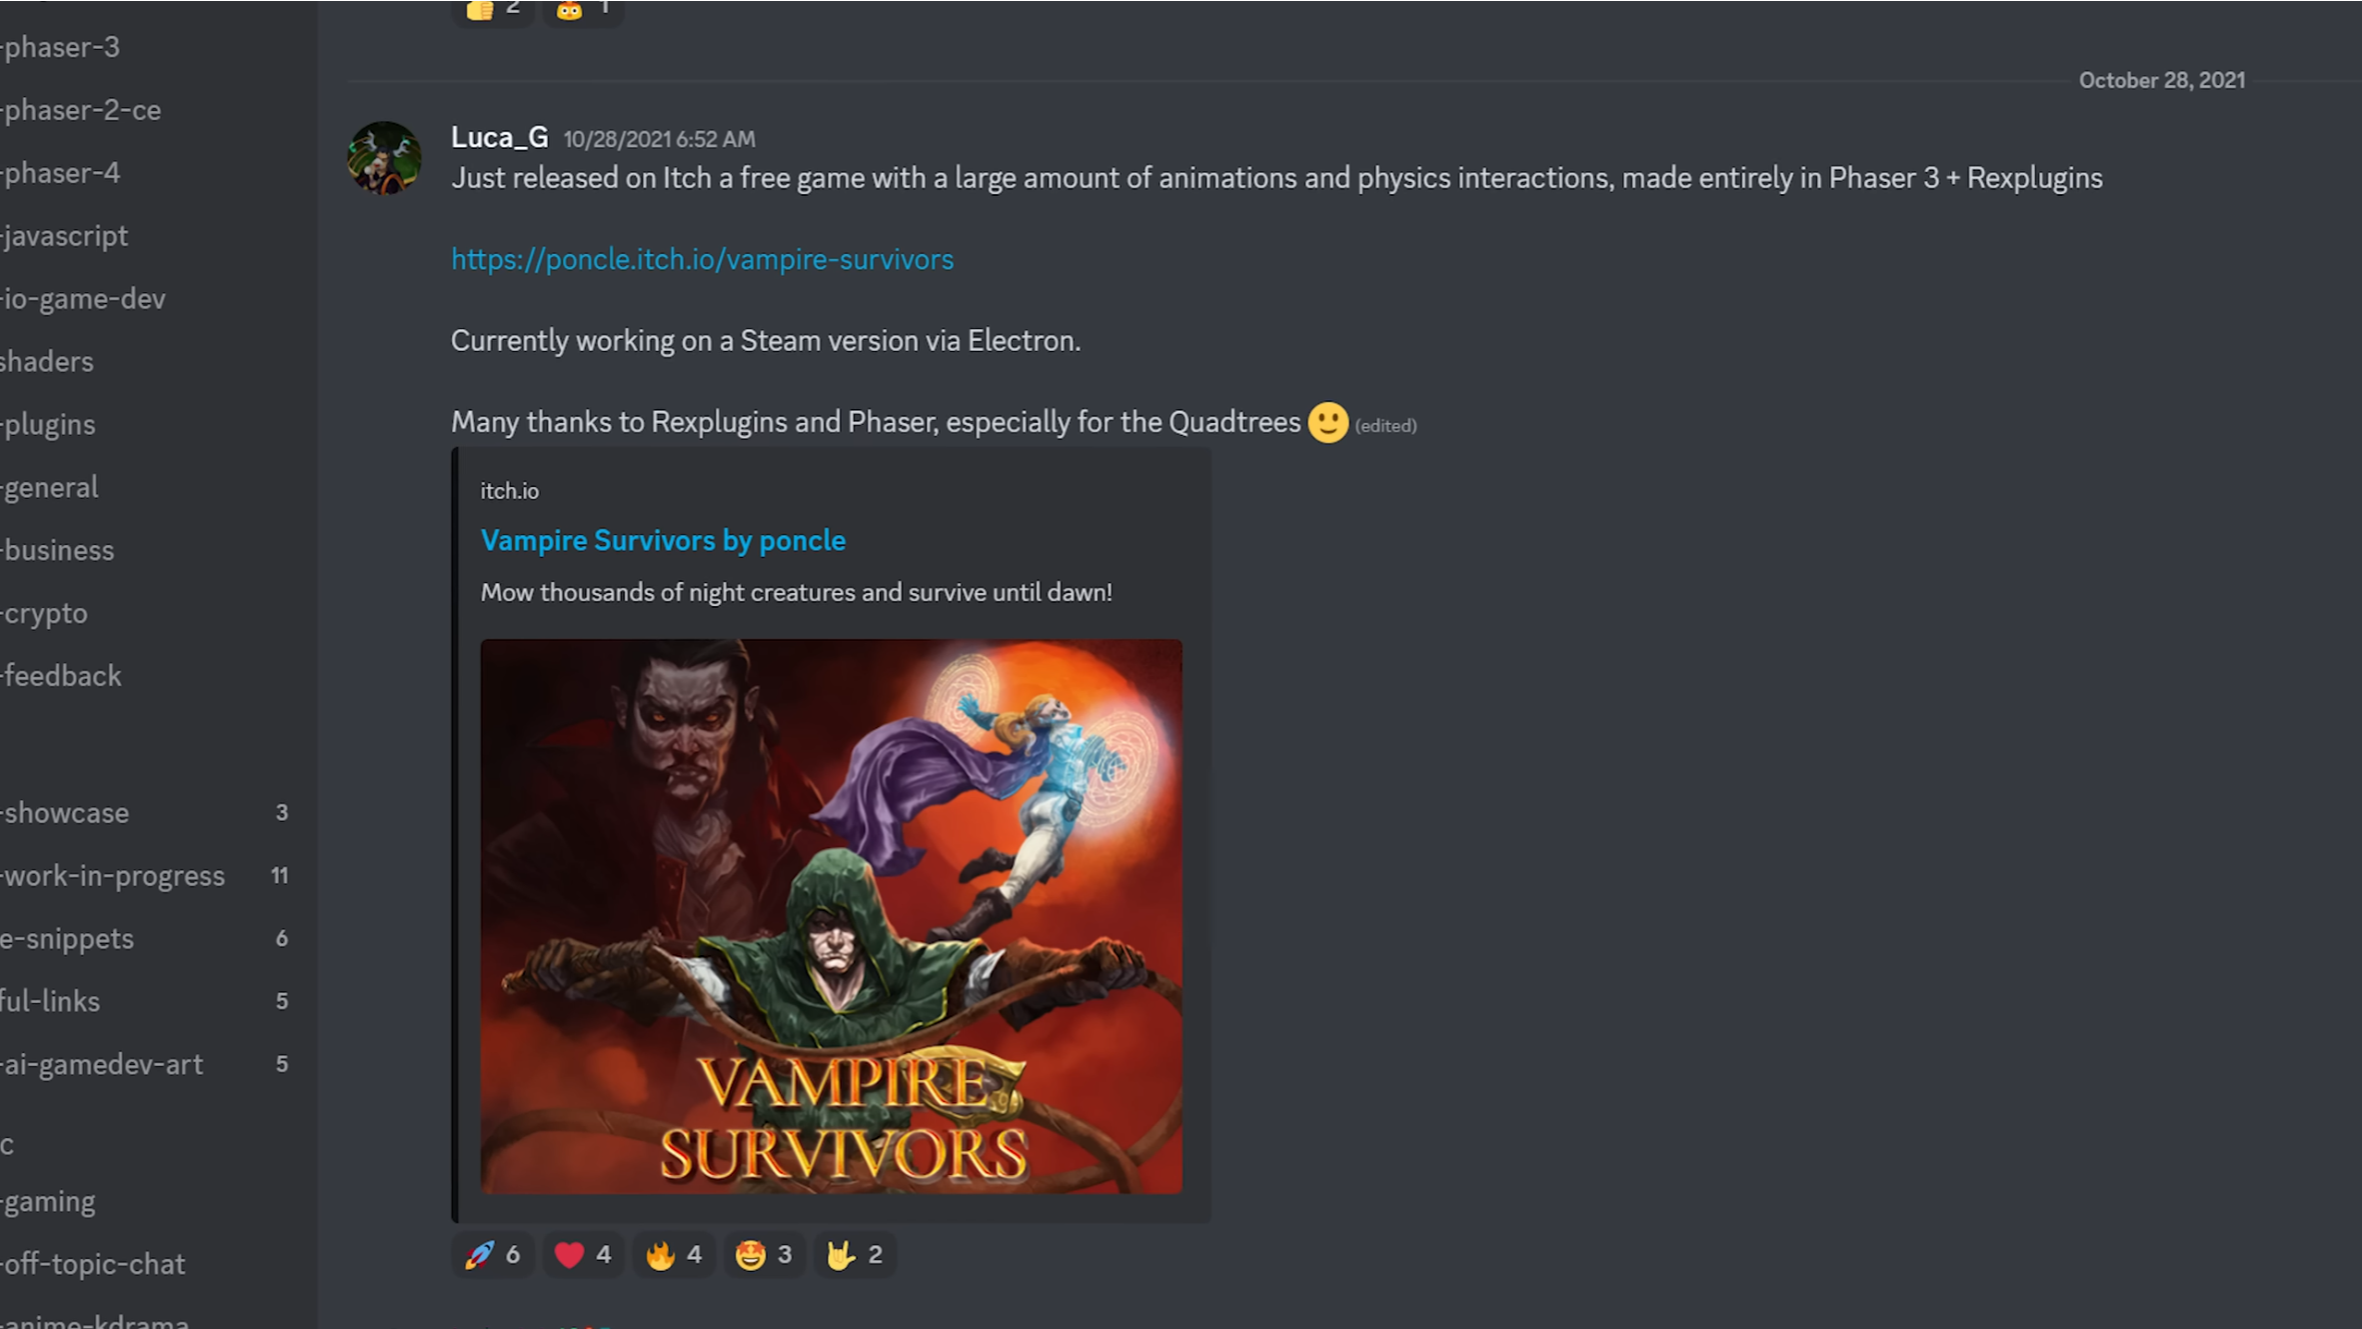This screenshot has height=1329, width=2362.
Task: Toggle the fire emoji reaction
Action: (674, 1254)
